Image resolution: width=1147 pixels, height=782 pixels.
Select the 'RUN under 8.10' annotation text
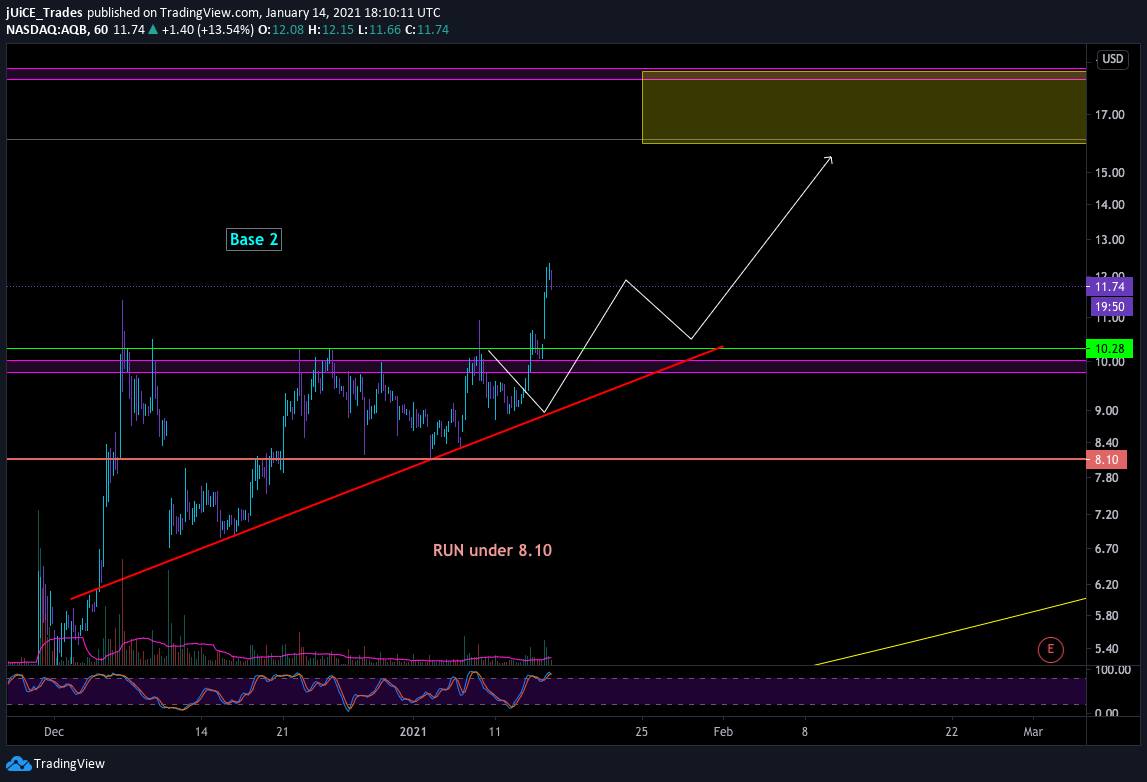pyautogui.click(x=492, y=550)
